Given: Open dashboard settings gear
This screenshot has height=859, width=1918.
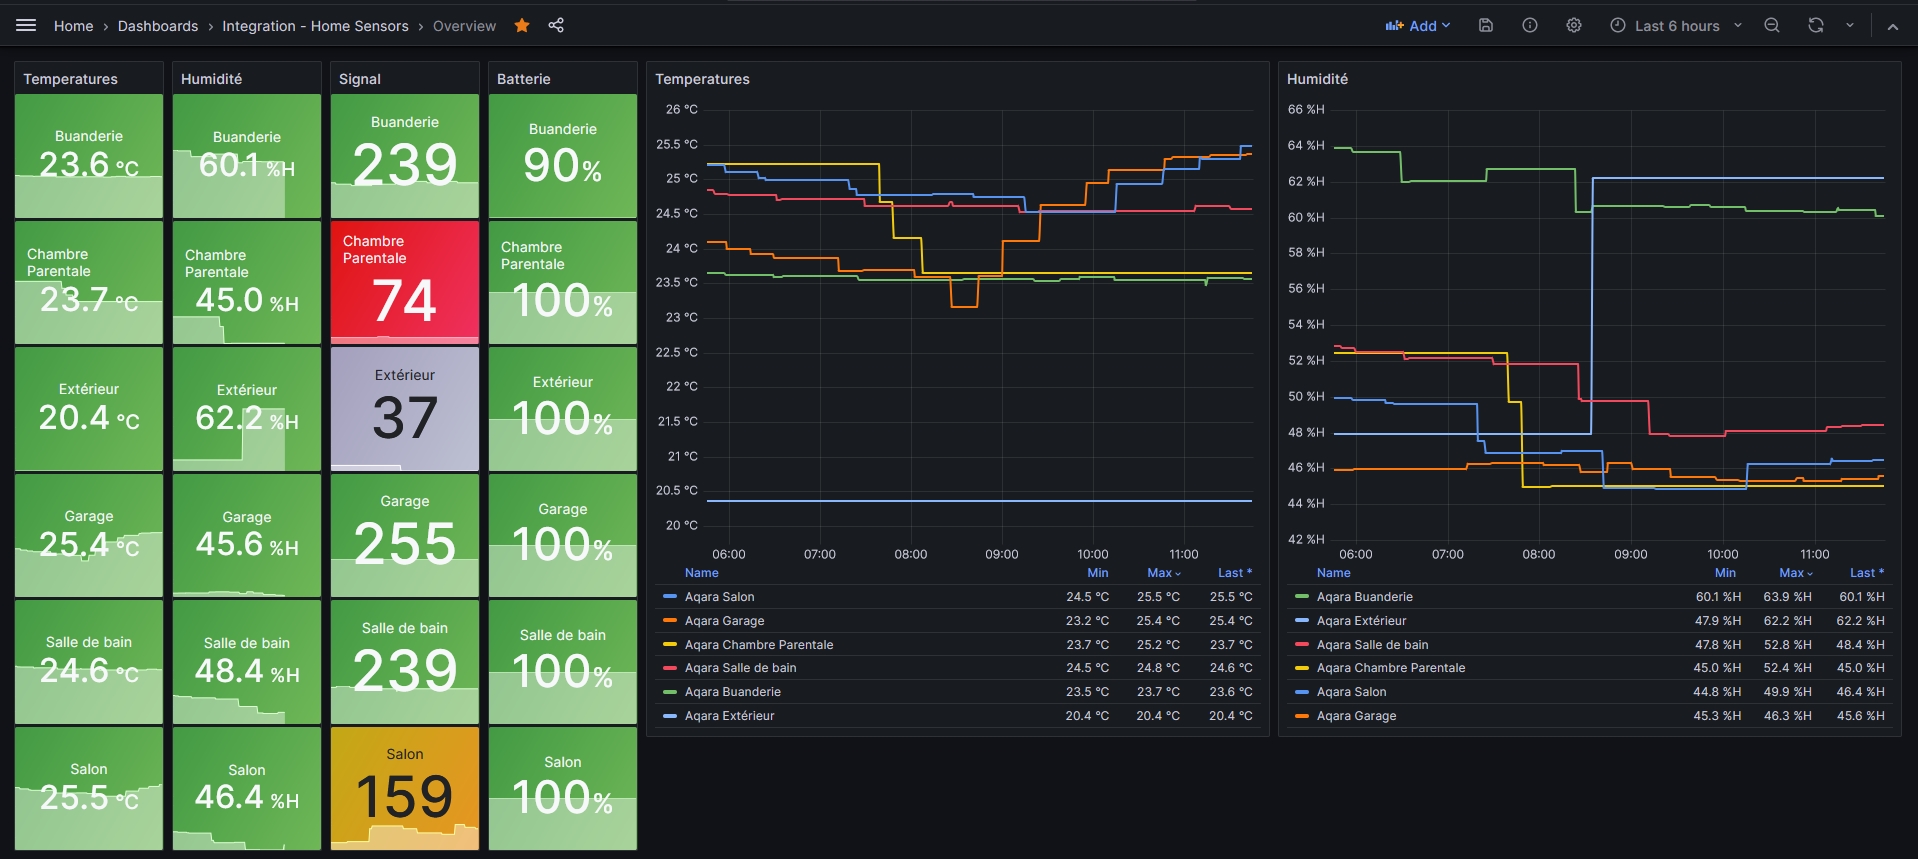Looking at the screenshot, I should pos(1574,25).
